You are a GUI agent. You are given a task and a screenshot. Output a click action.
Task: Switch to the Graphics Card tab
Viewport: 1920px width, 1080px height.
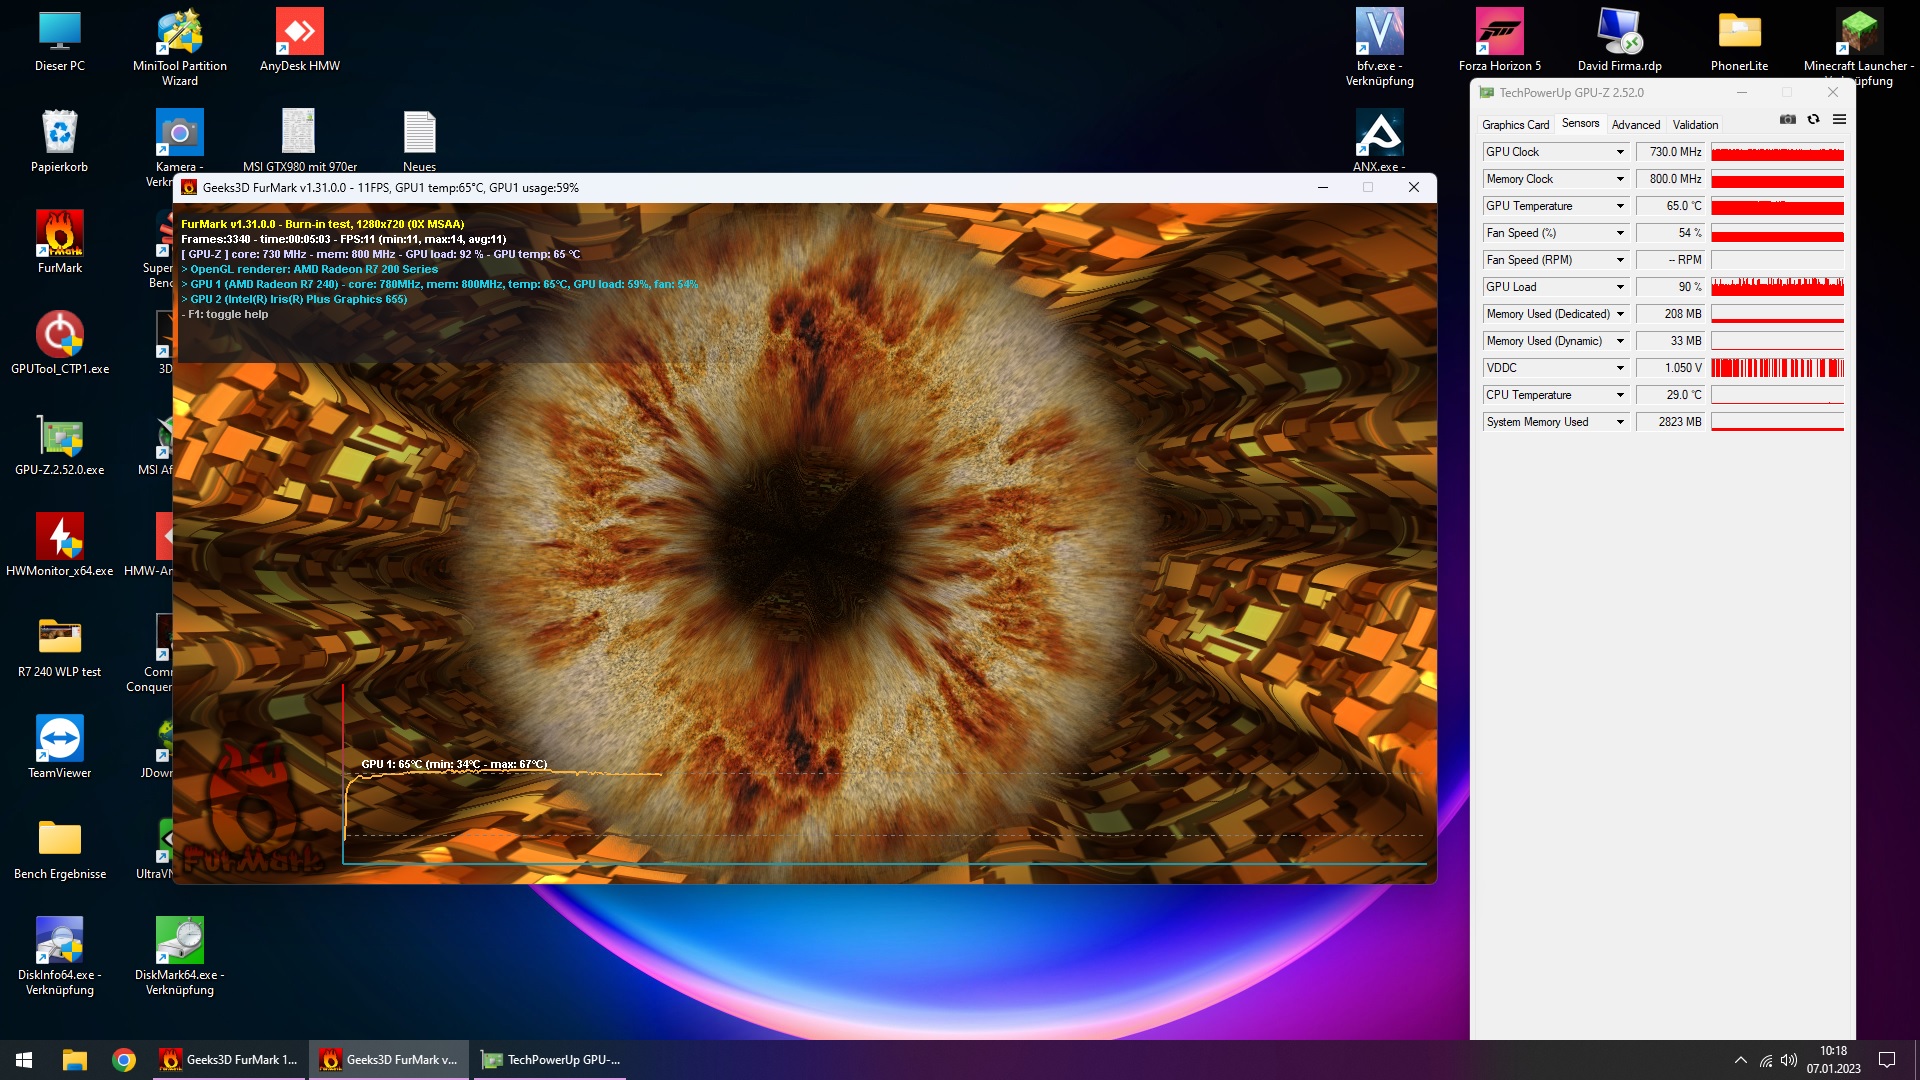coord(1515,125)
